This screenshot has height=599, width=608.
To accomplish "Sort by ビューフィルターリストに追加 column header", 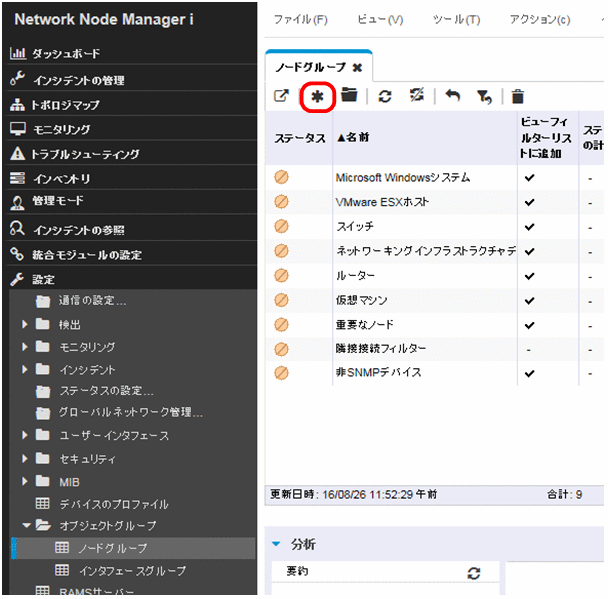I will pos(548,138).
